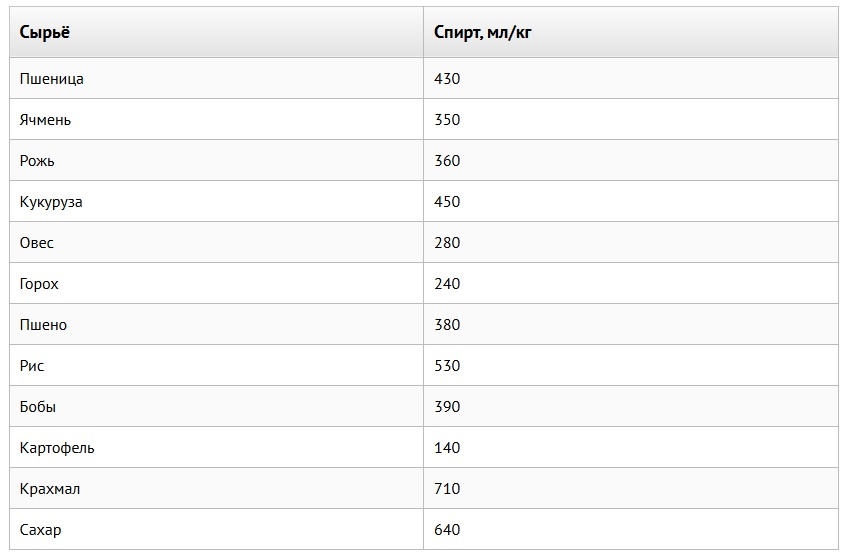Select the Пшено row label
Image resolution: width=846 pixels, height=554 pixels.
tap(44, 325)
